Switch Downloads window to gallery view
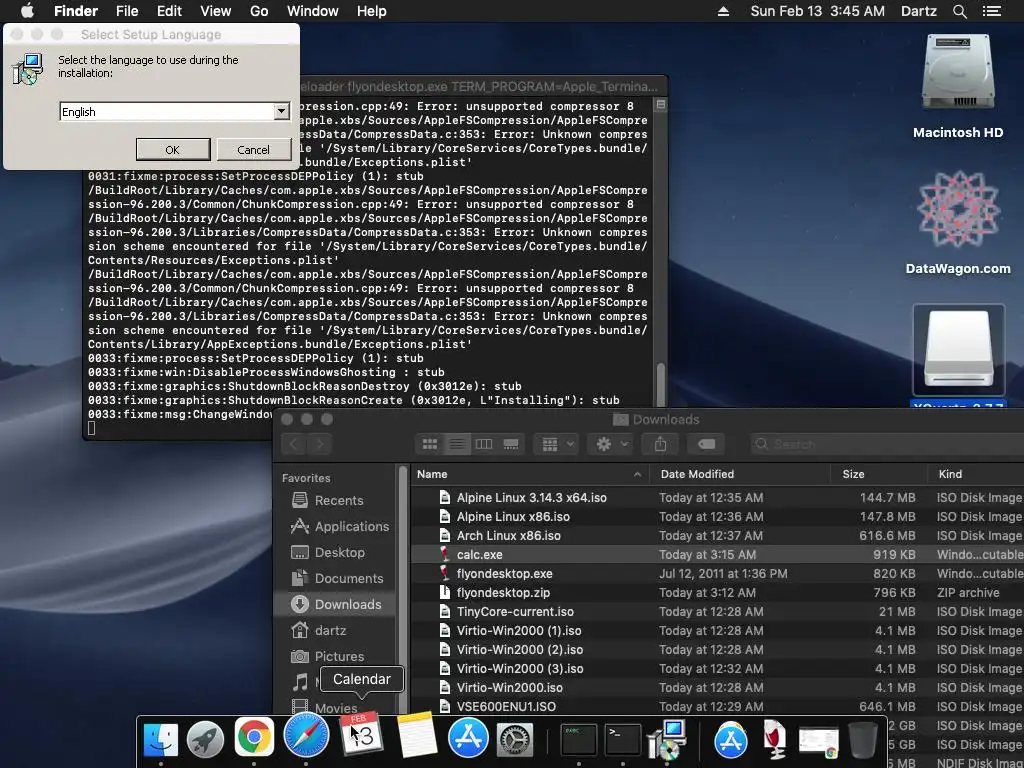Screen dimensions: 1024x768 click(511, 445)
